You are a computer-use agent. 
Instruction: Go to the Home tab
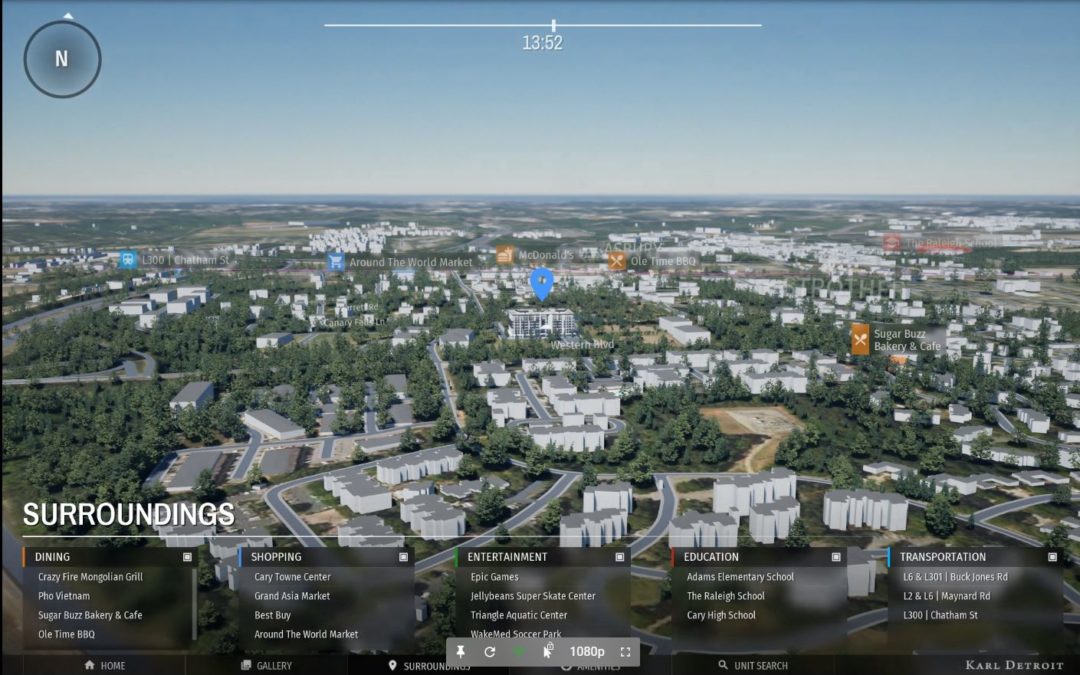coord(105,665)
